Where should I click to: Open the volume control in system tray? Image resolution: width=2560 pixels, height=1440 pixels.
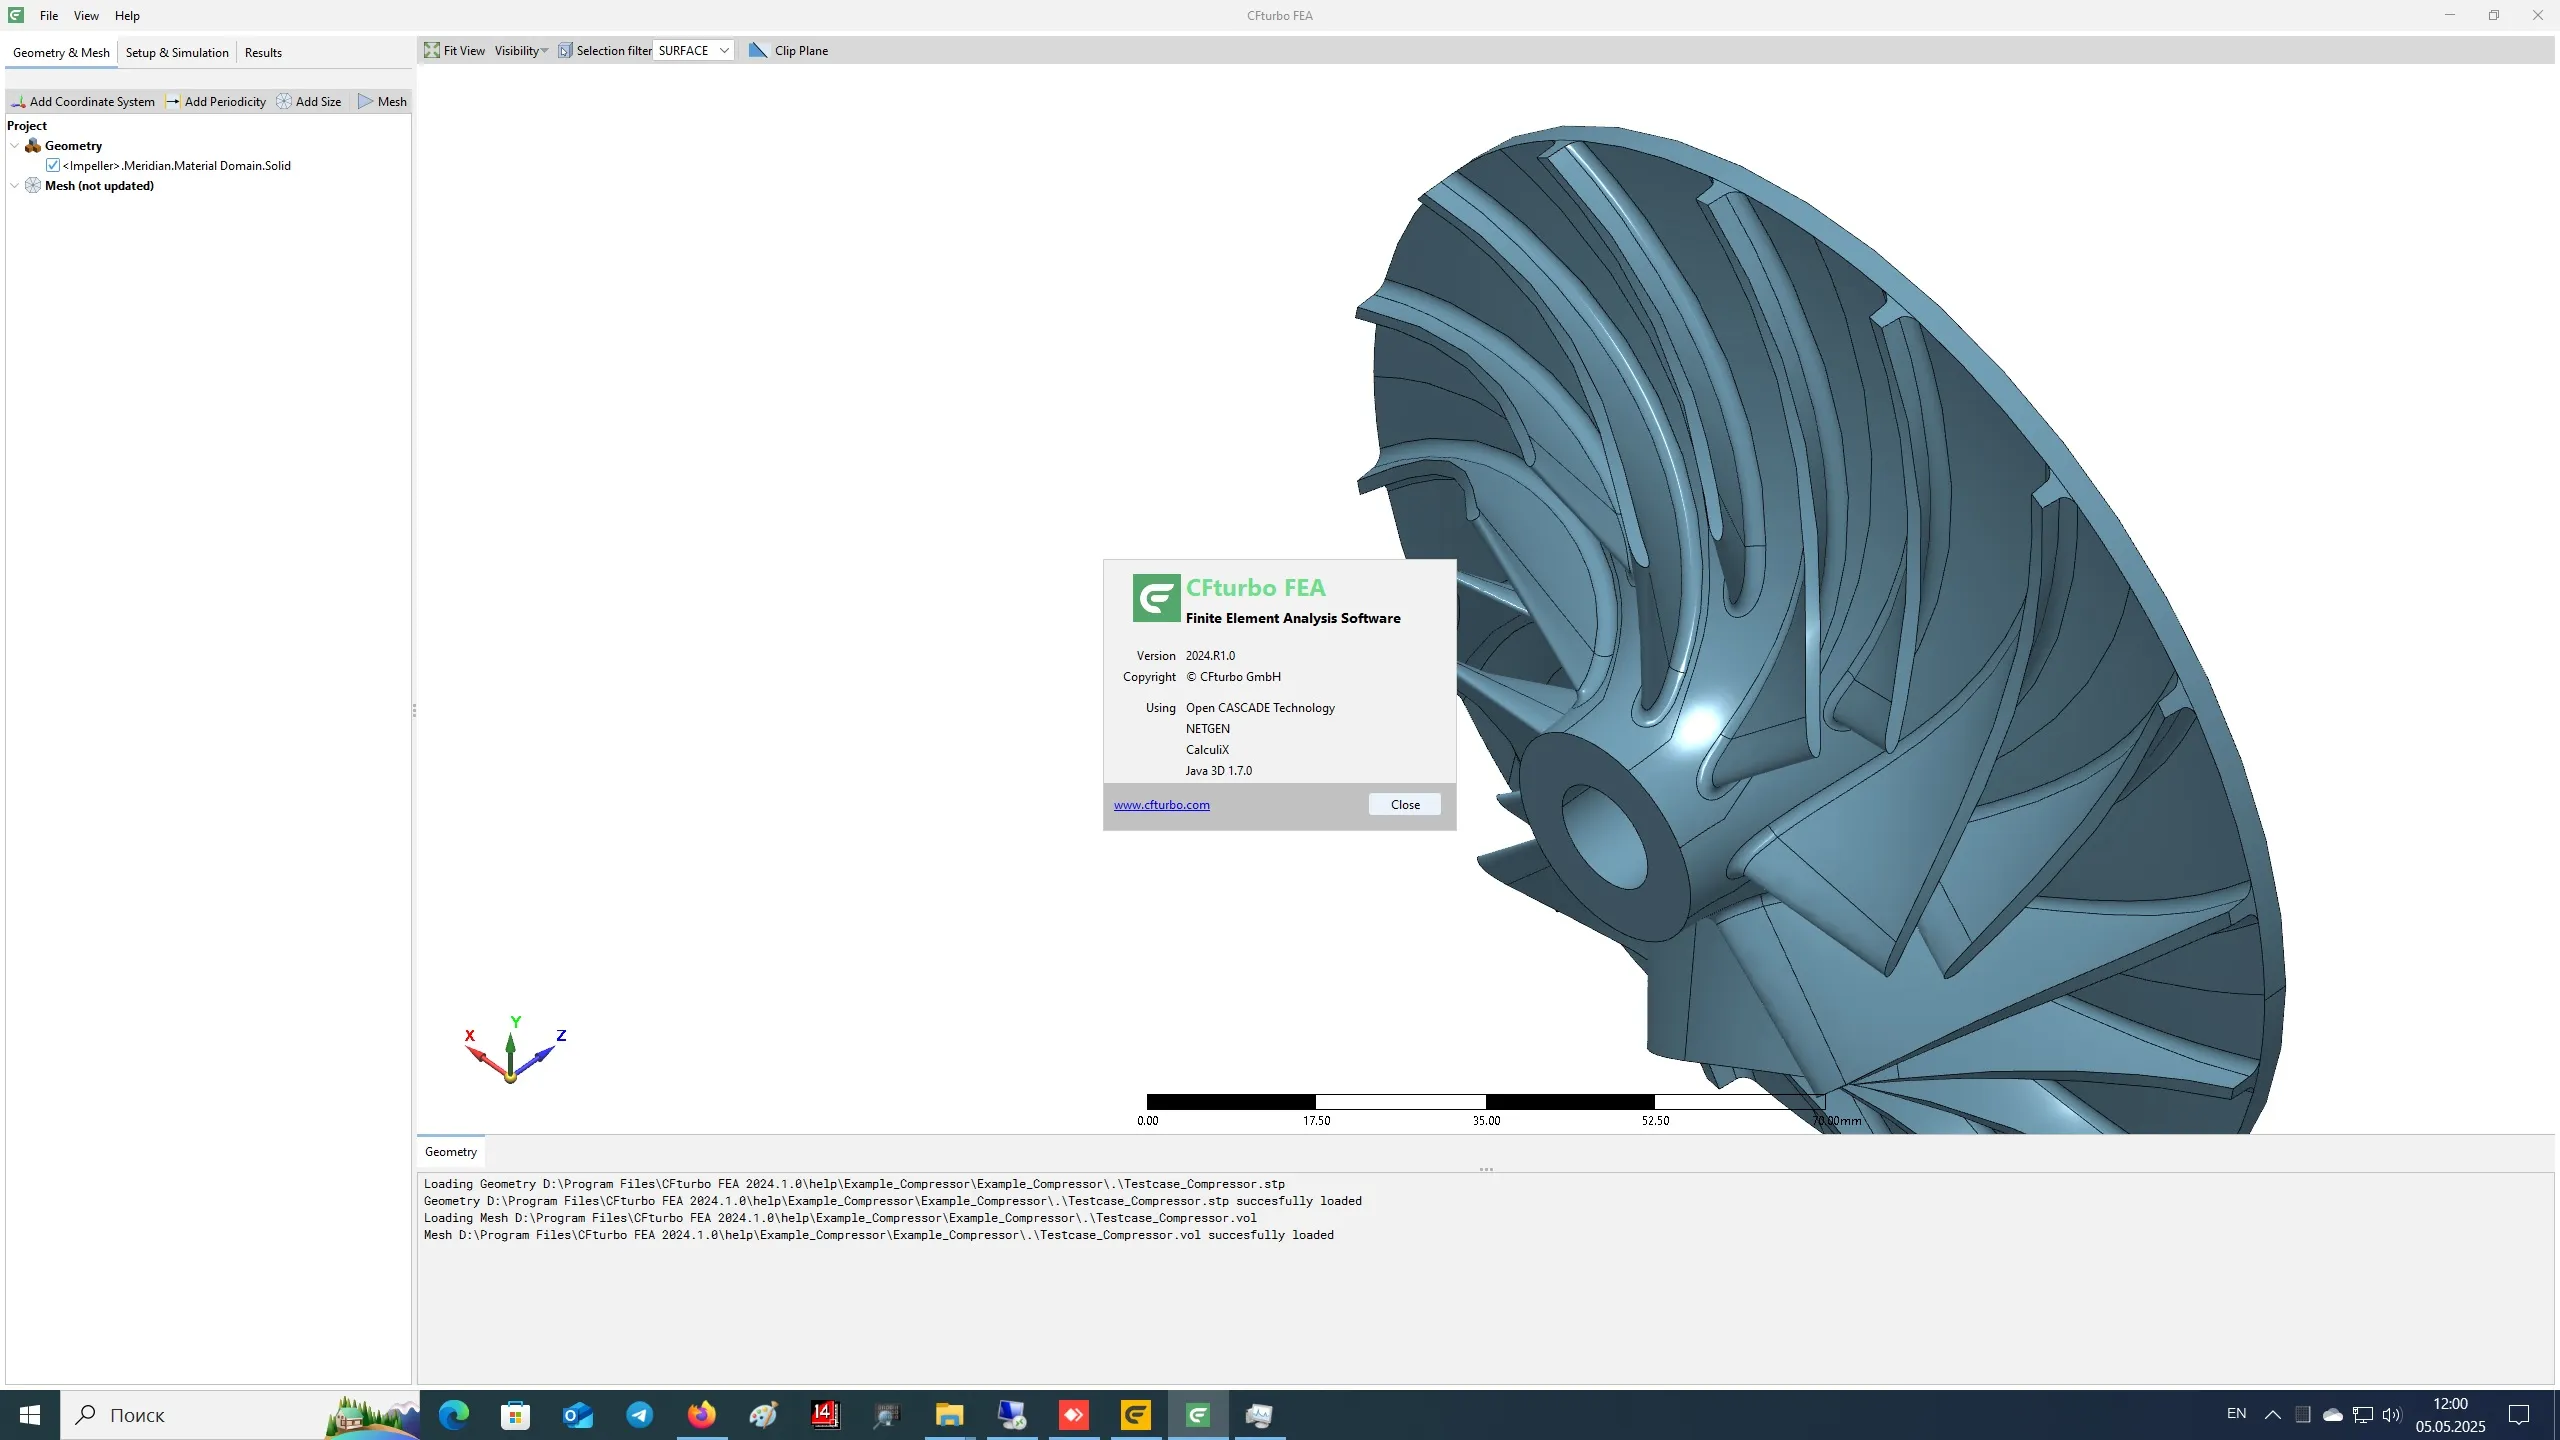pyautogui.click(x=2392, y=1414)
